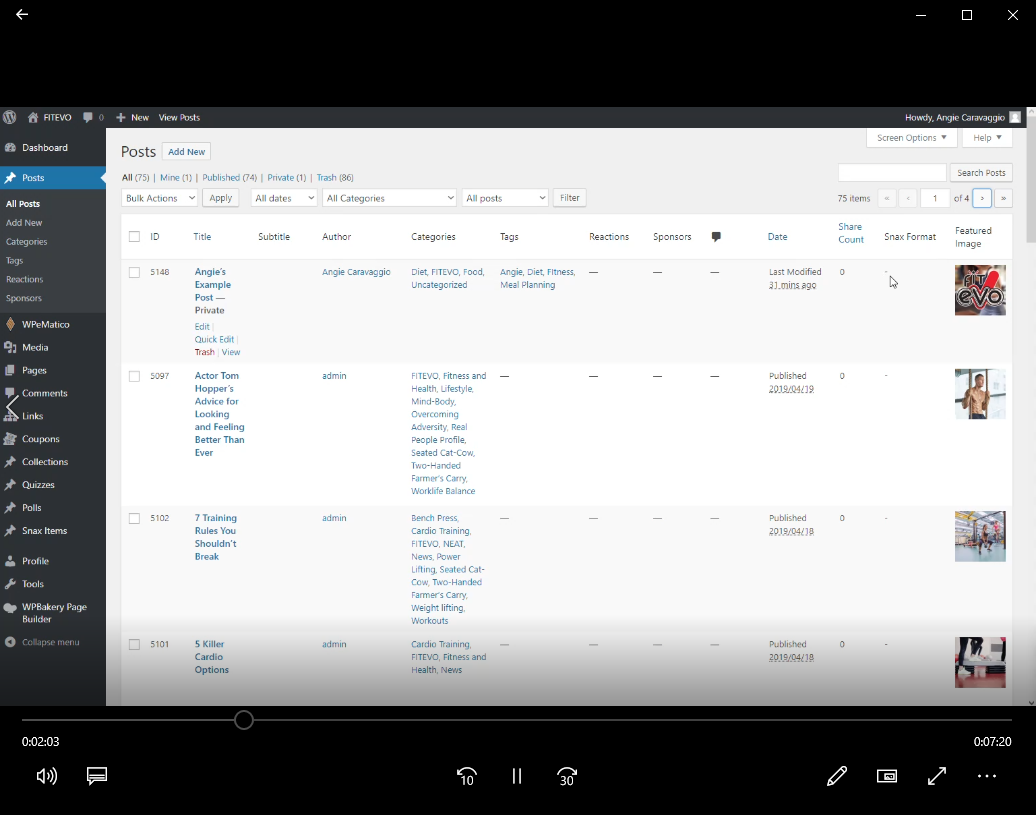Skip forward 30 seconds
The width and height of the screenshot is (1036, 815).
[567, 776]
